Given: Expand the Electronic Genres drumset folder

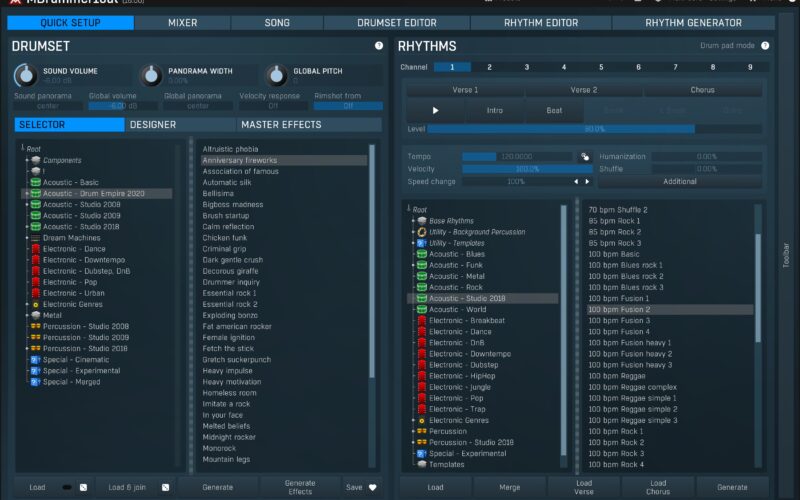Looking at the screenshot, I should pyautogui.click(x=25, y=304).
